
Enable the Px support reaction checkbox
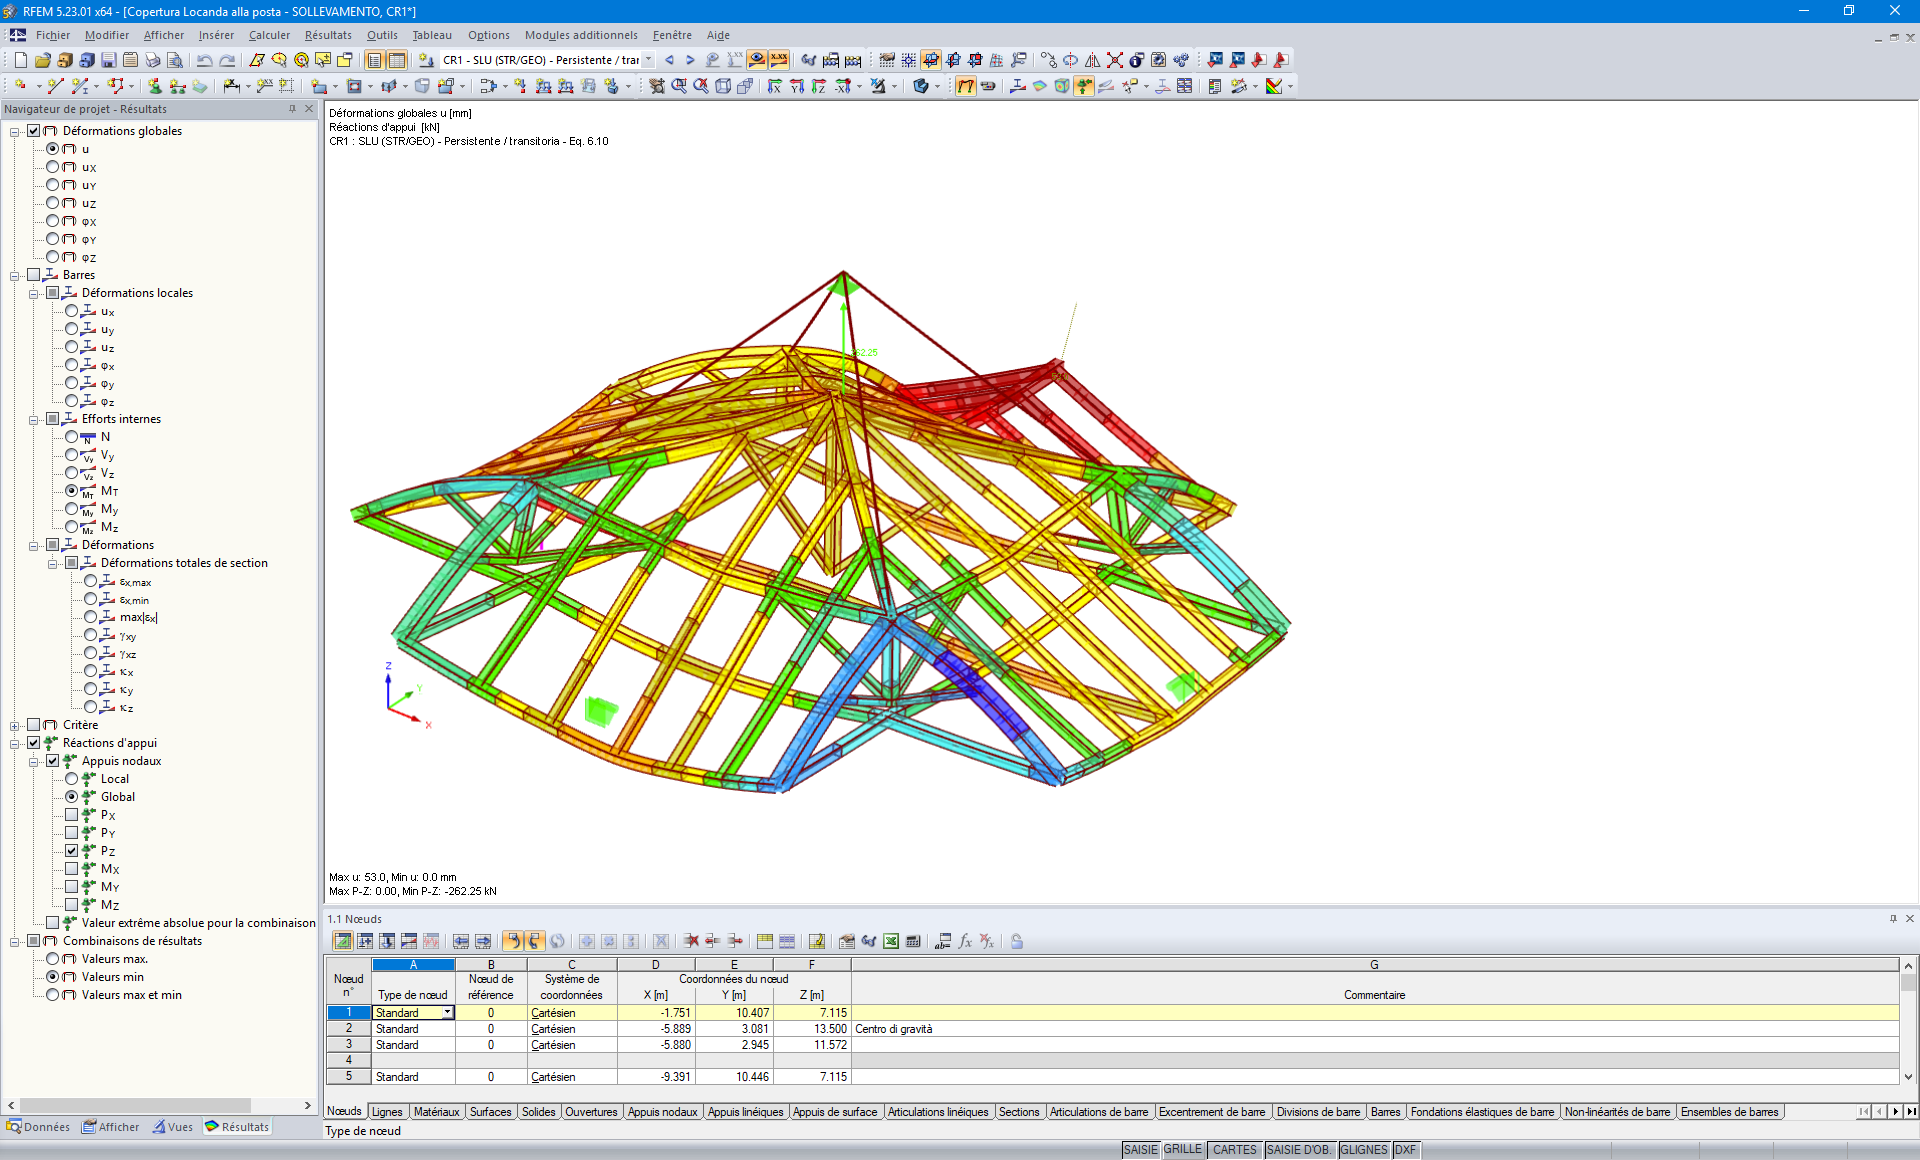click(72, 815)
